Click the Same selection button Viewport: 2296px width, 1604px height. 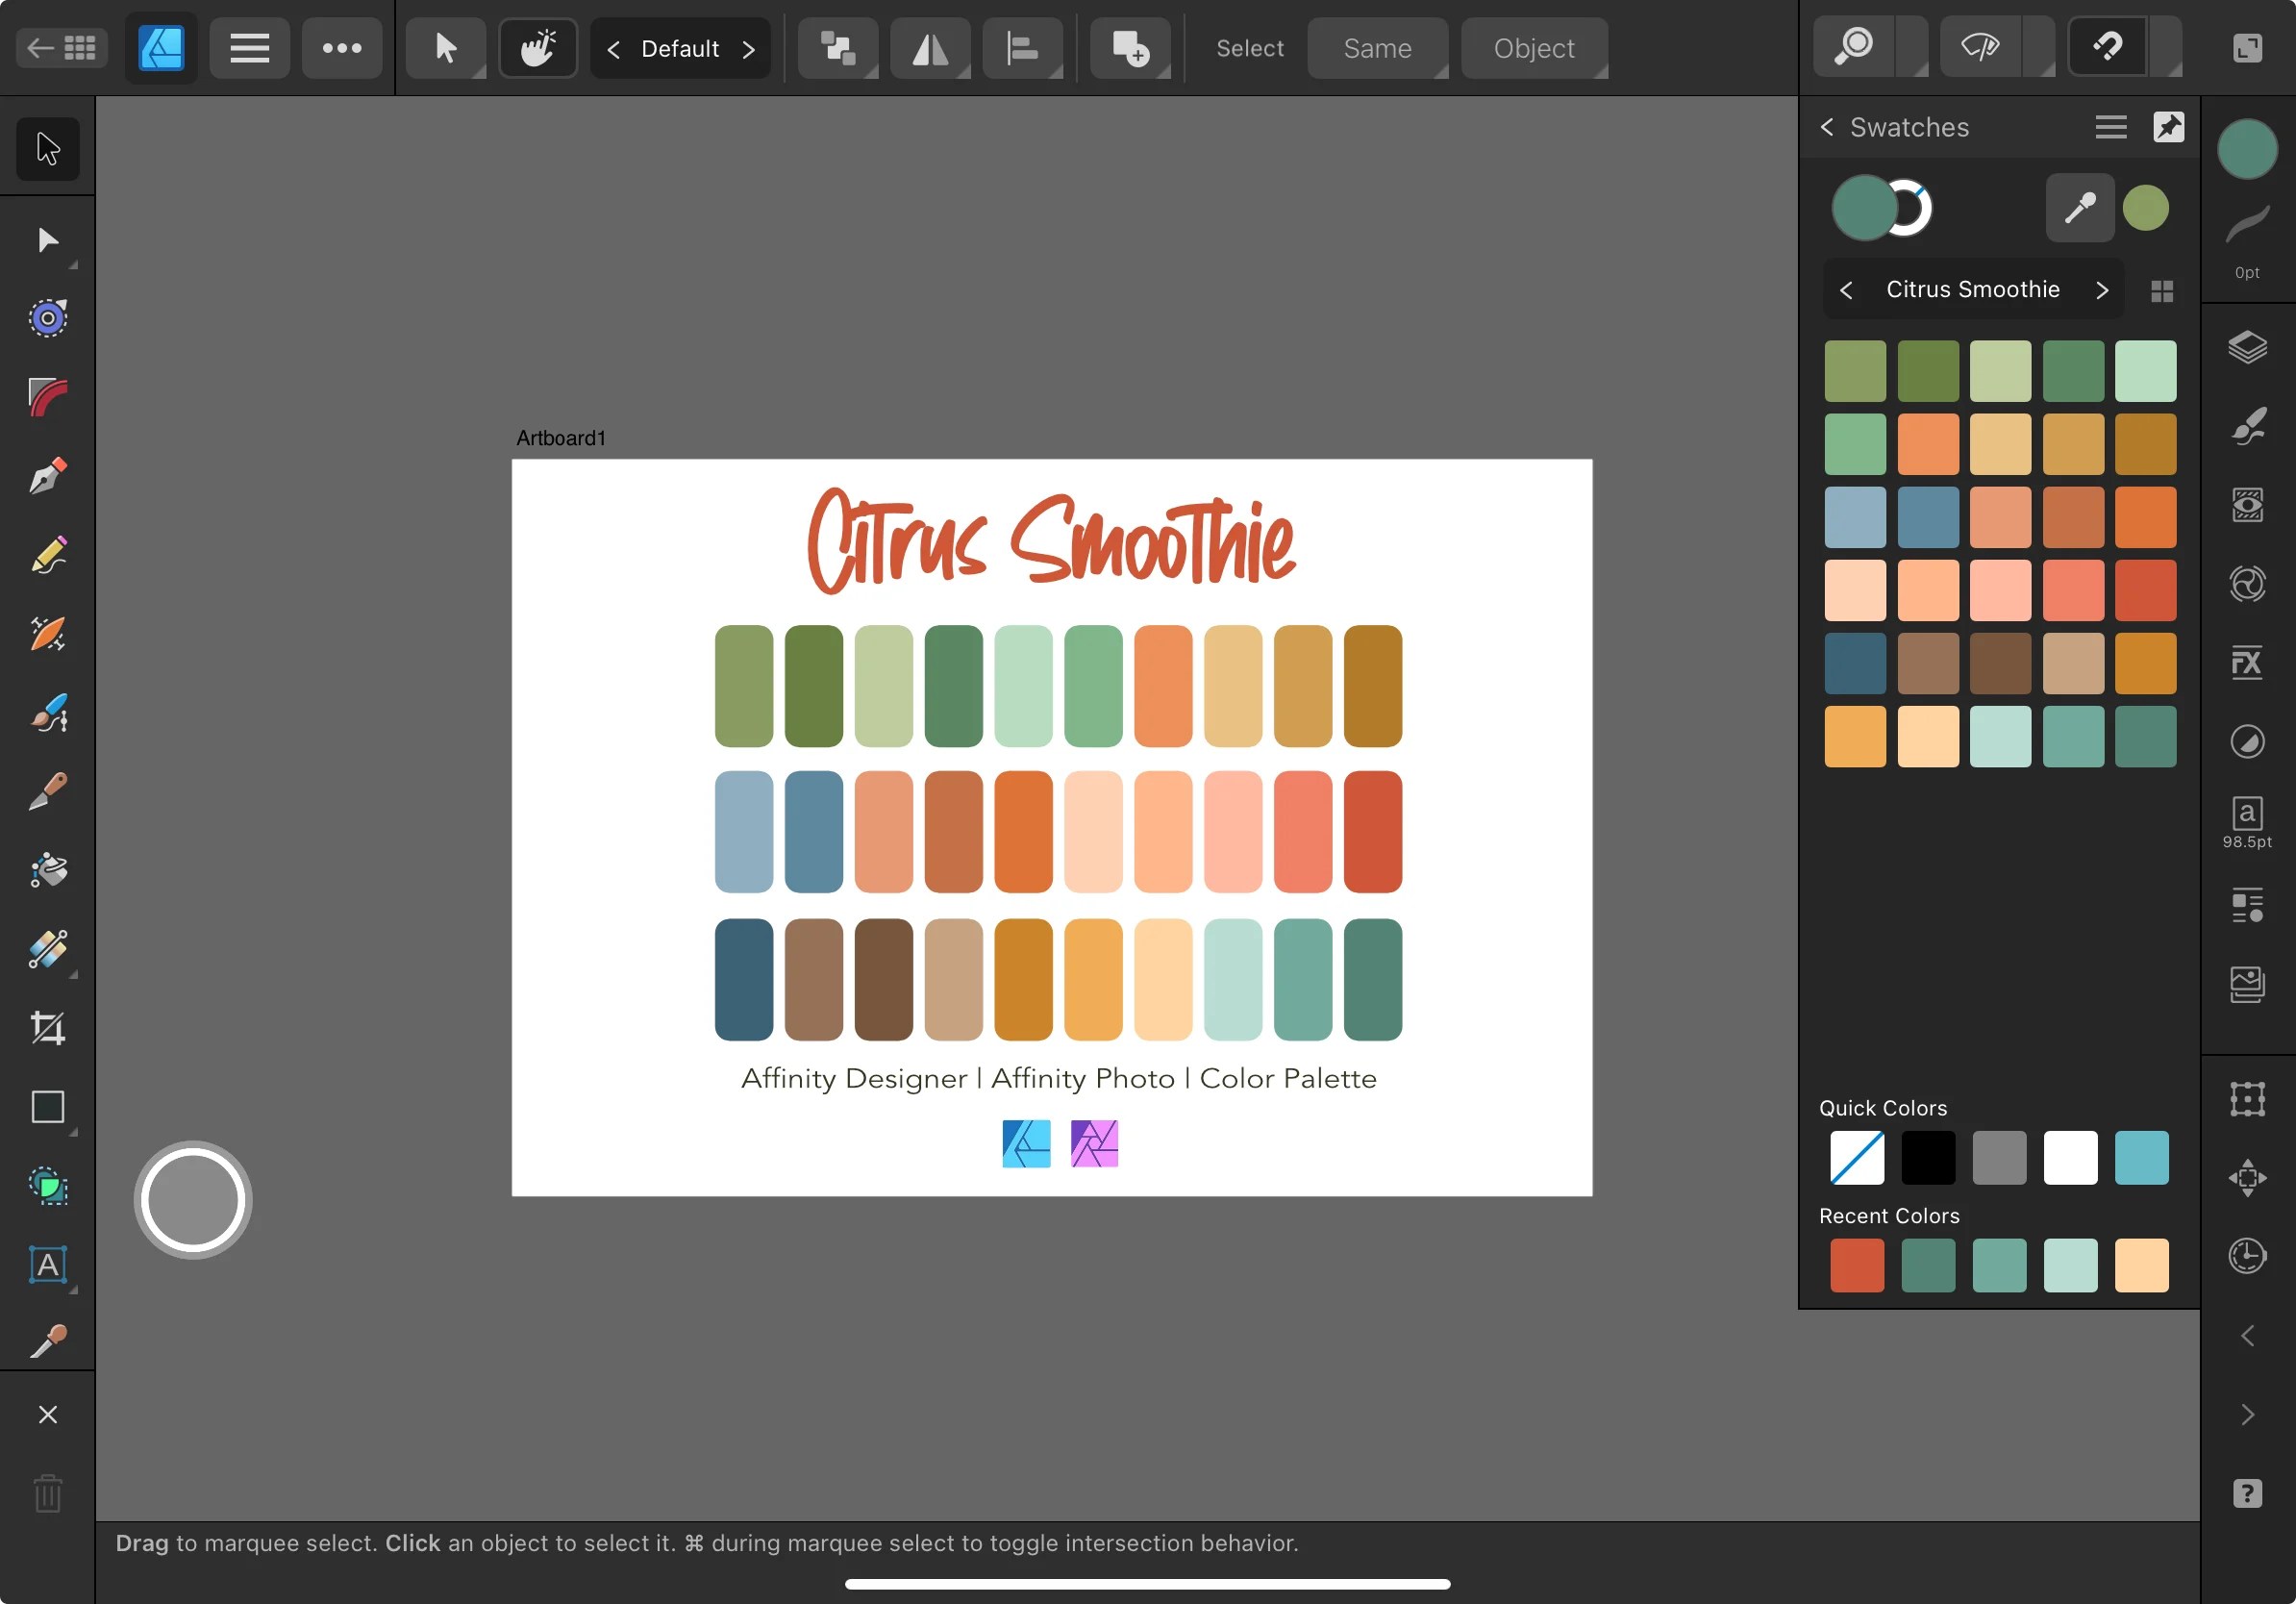point(1377,47)
